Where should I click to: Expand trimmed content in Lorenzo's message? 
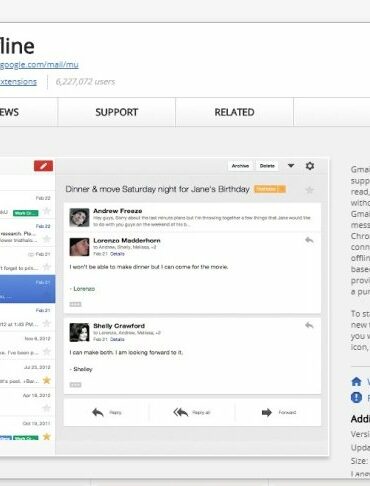pos(75,304)
